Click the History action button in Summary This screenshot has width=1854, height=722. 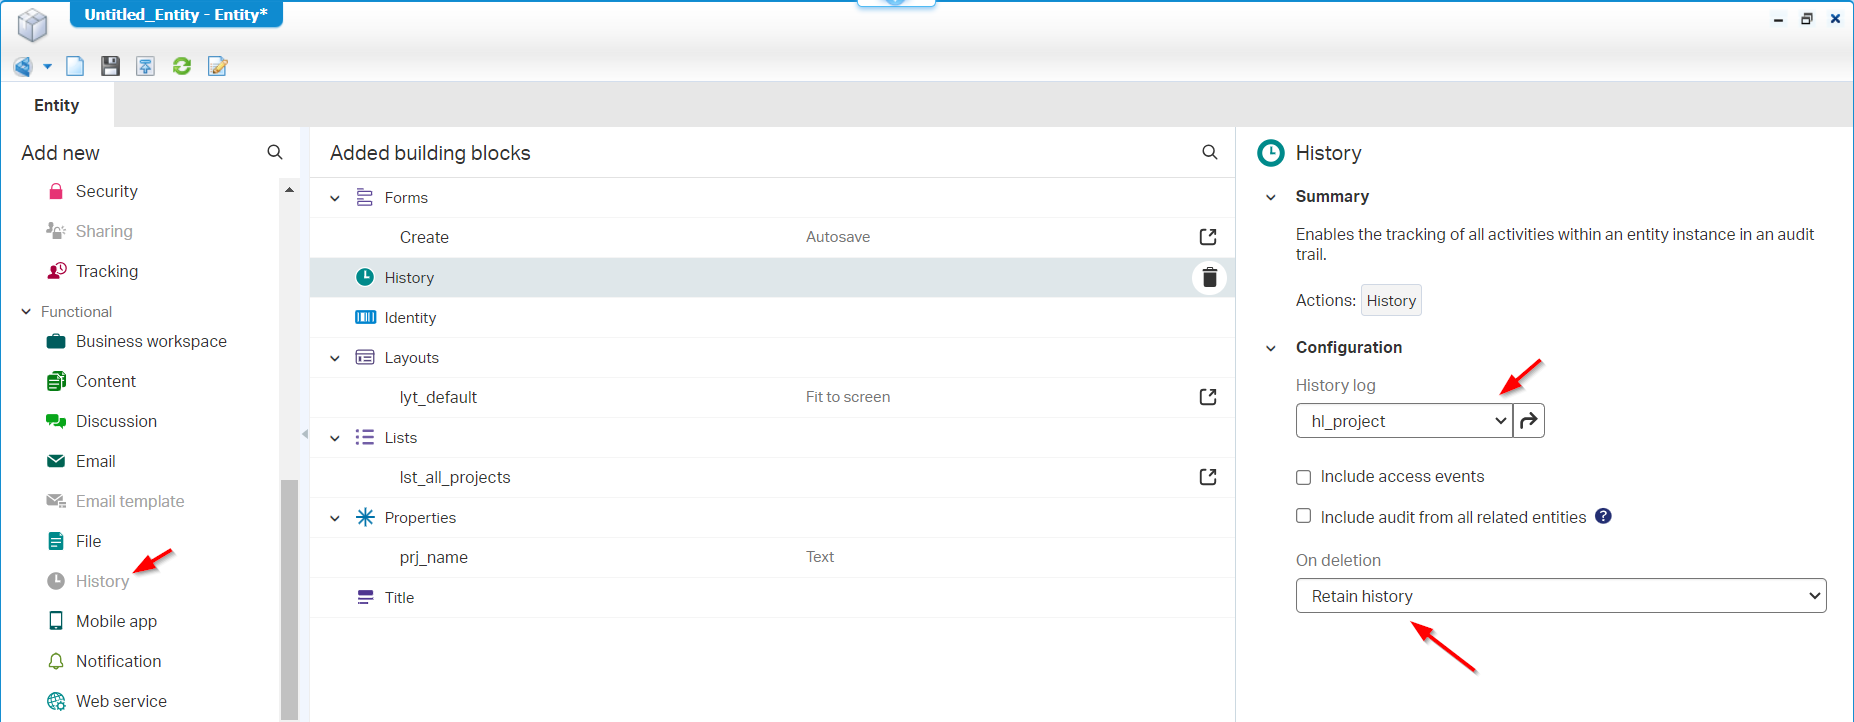[1390, 301]
